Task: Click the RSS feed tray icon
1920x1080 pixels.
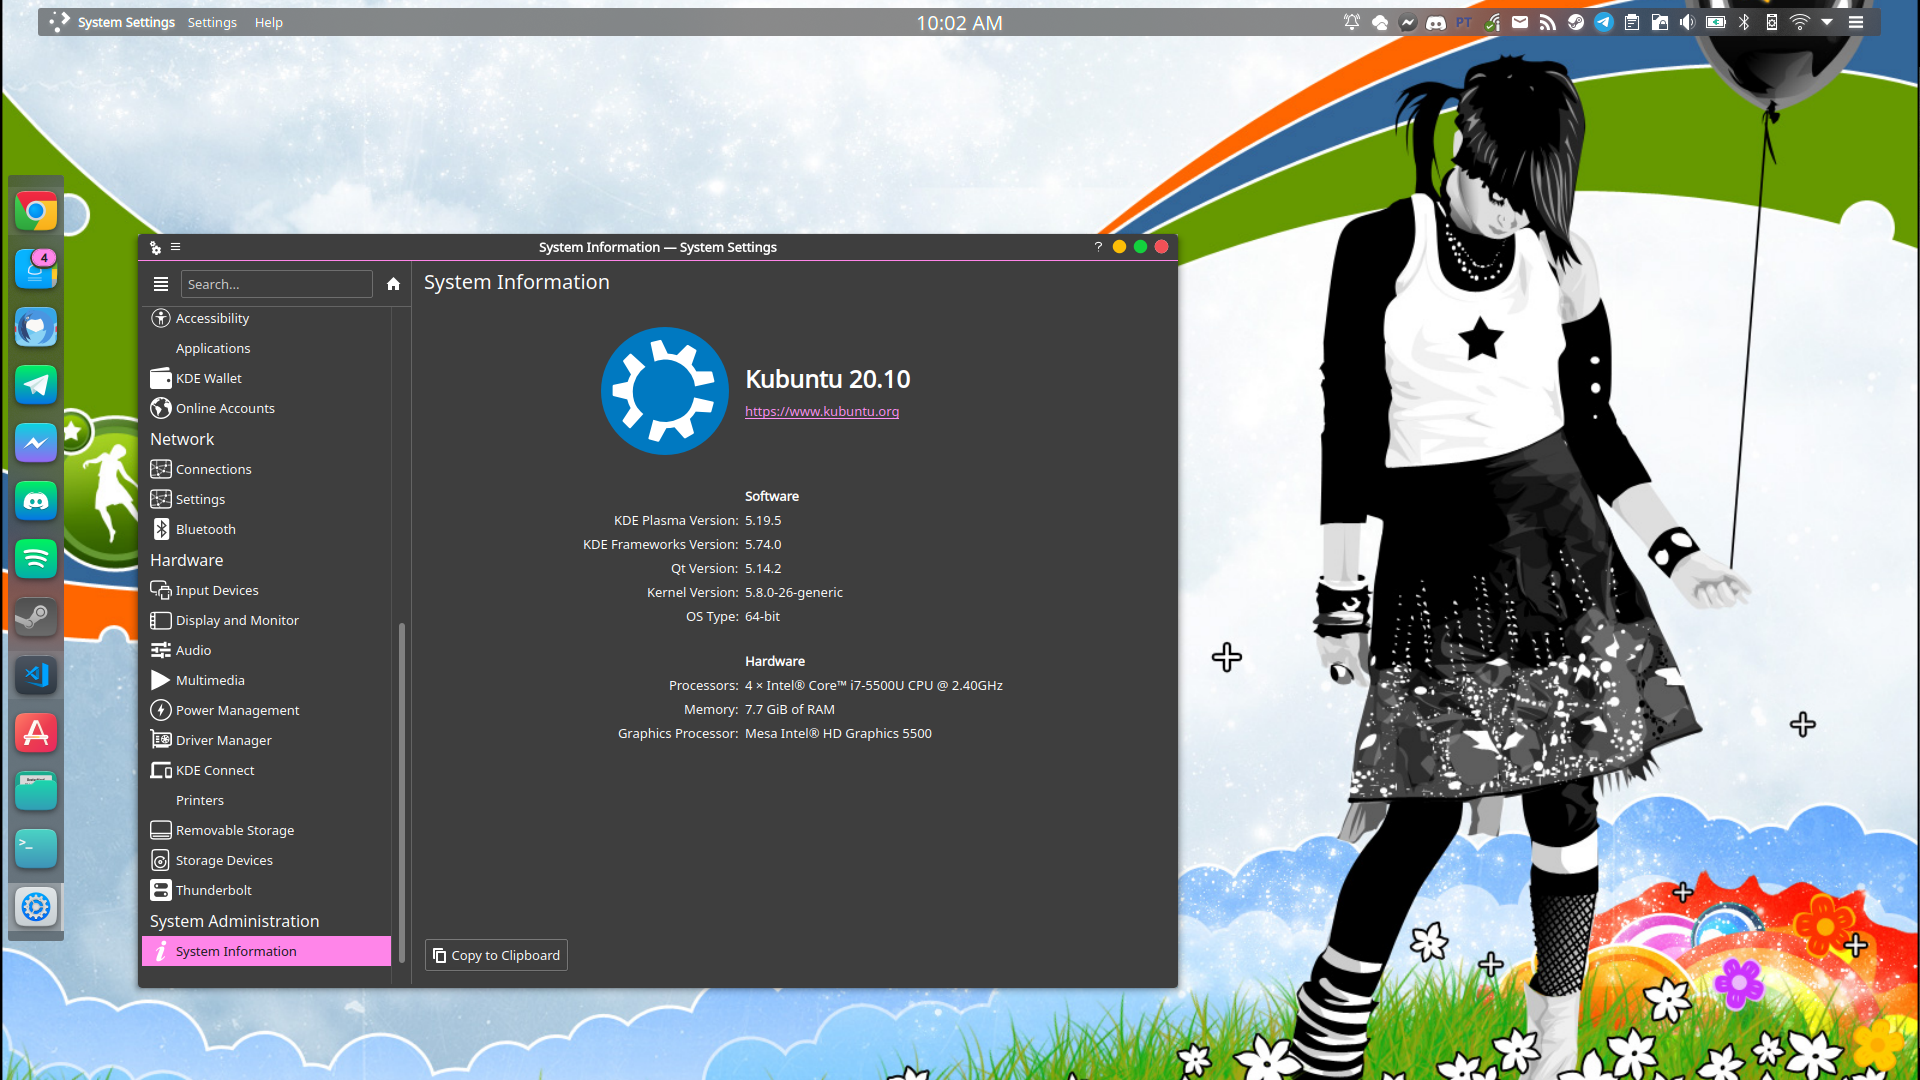Action: [1548, 22]
